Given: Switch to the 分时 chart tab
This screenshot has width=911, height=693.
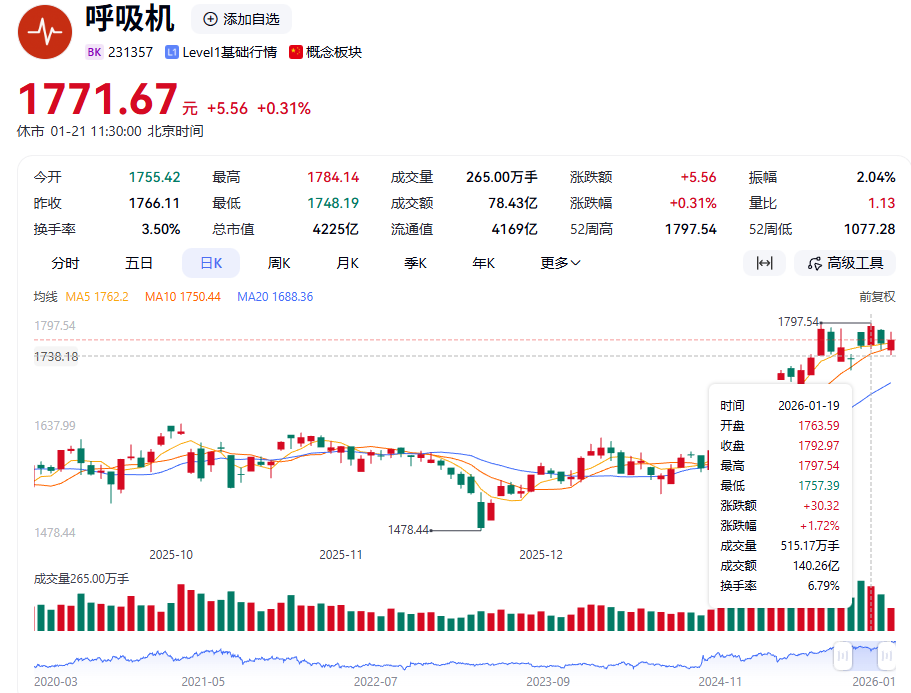Looking at the screenshot, I should [65, 263].
